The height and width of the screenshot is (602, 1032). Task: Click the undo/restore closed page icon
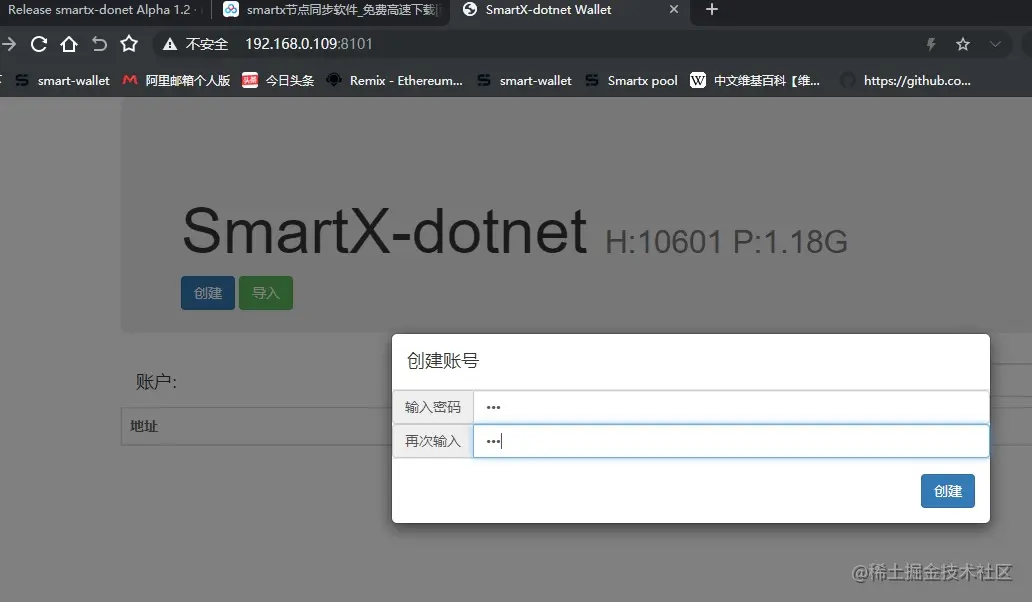(99, 44)
